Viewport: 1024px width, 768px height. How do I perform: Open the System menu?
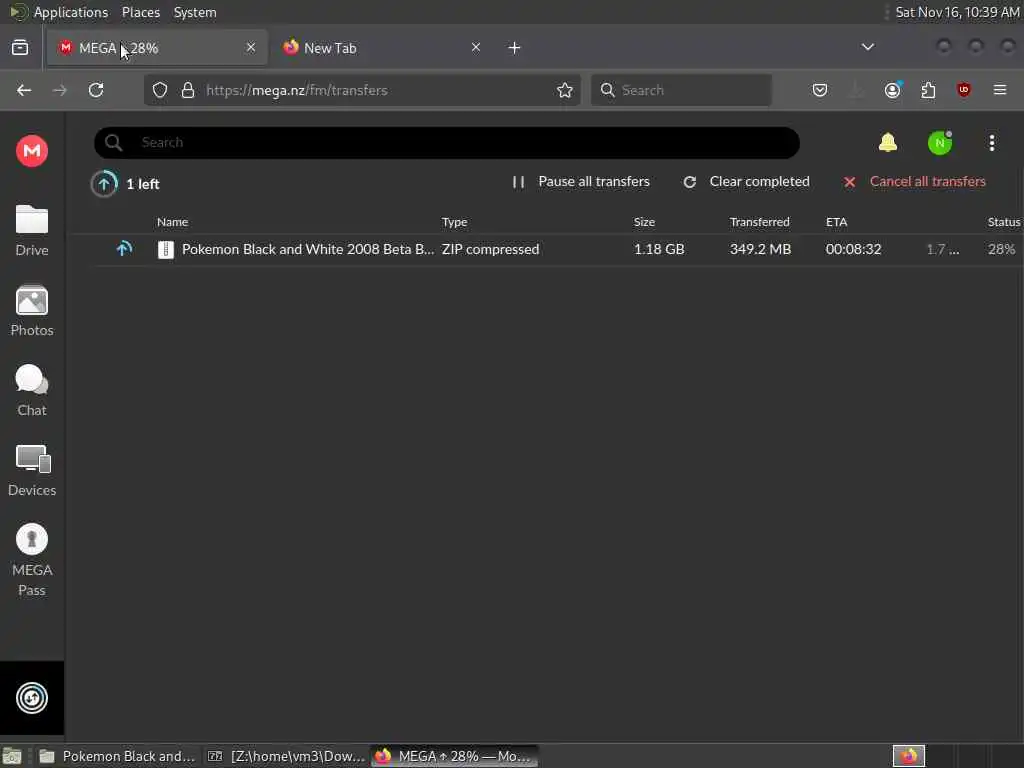[x=195, y=12]
